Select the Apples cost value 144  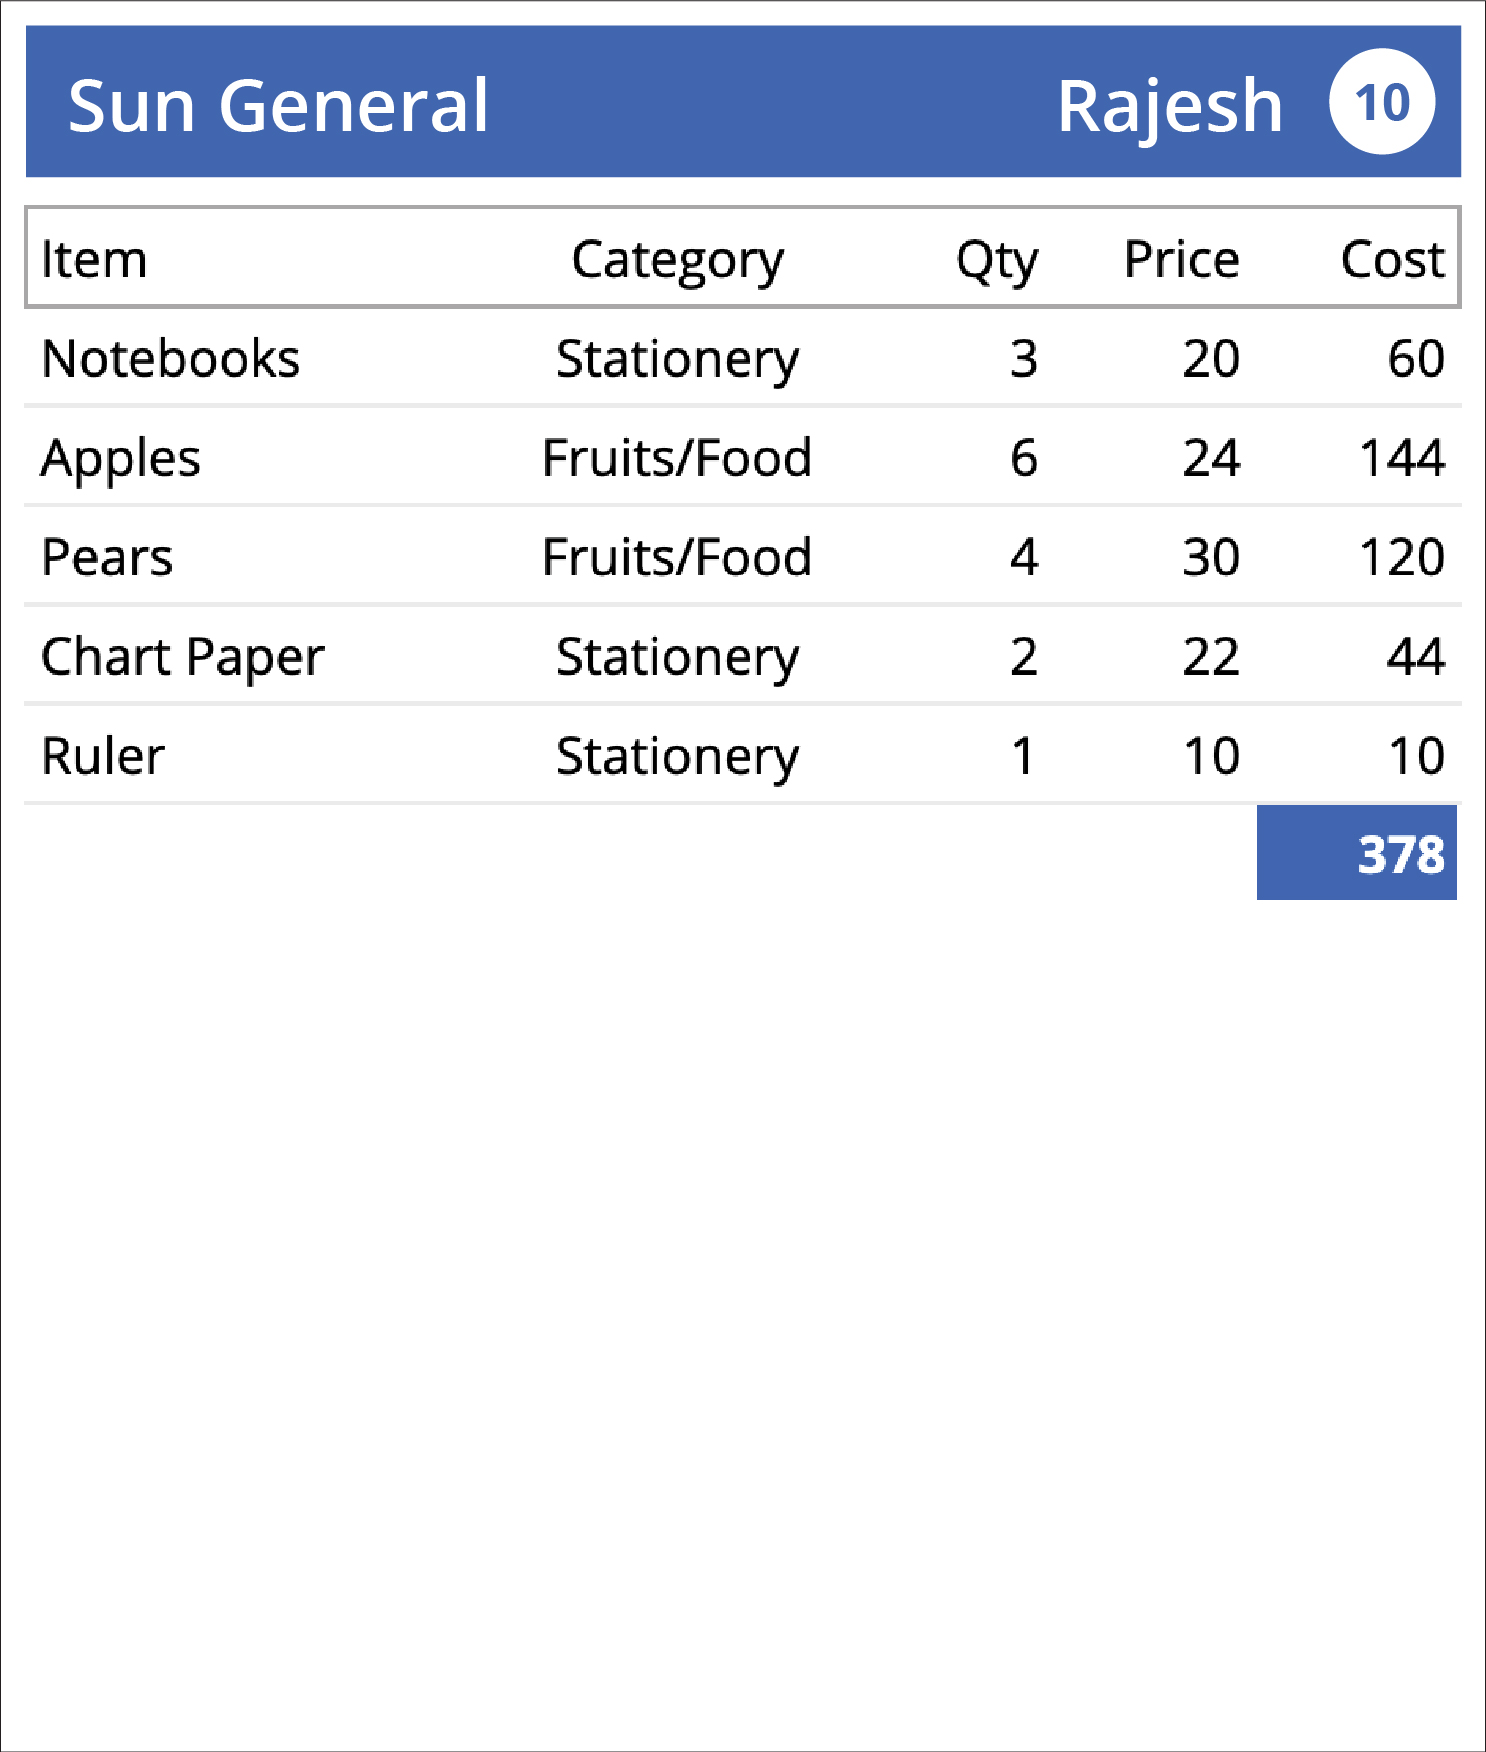coord(1402,458)
